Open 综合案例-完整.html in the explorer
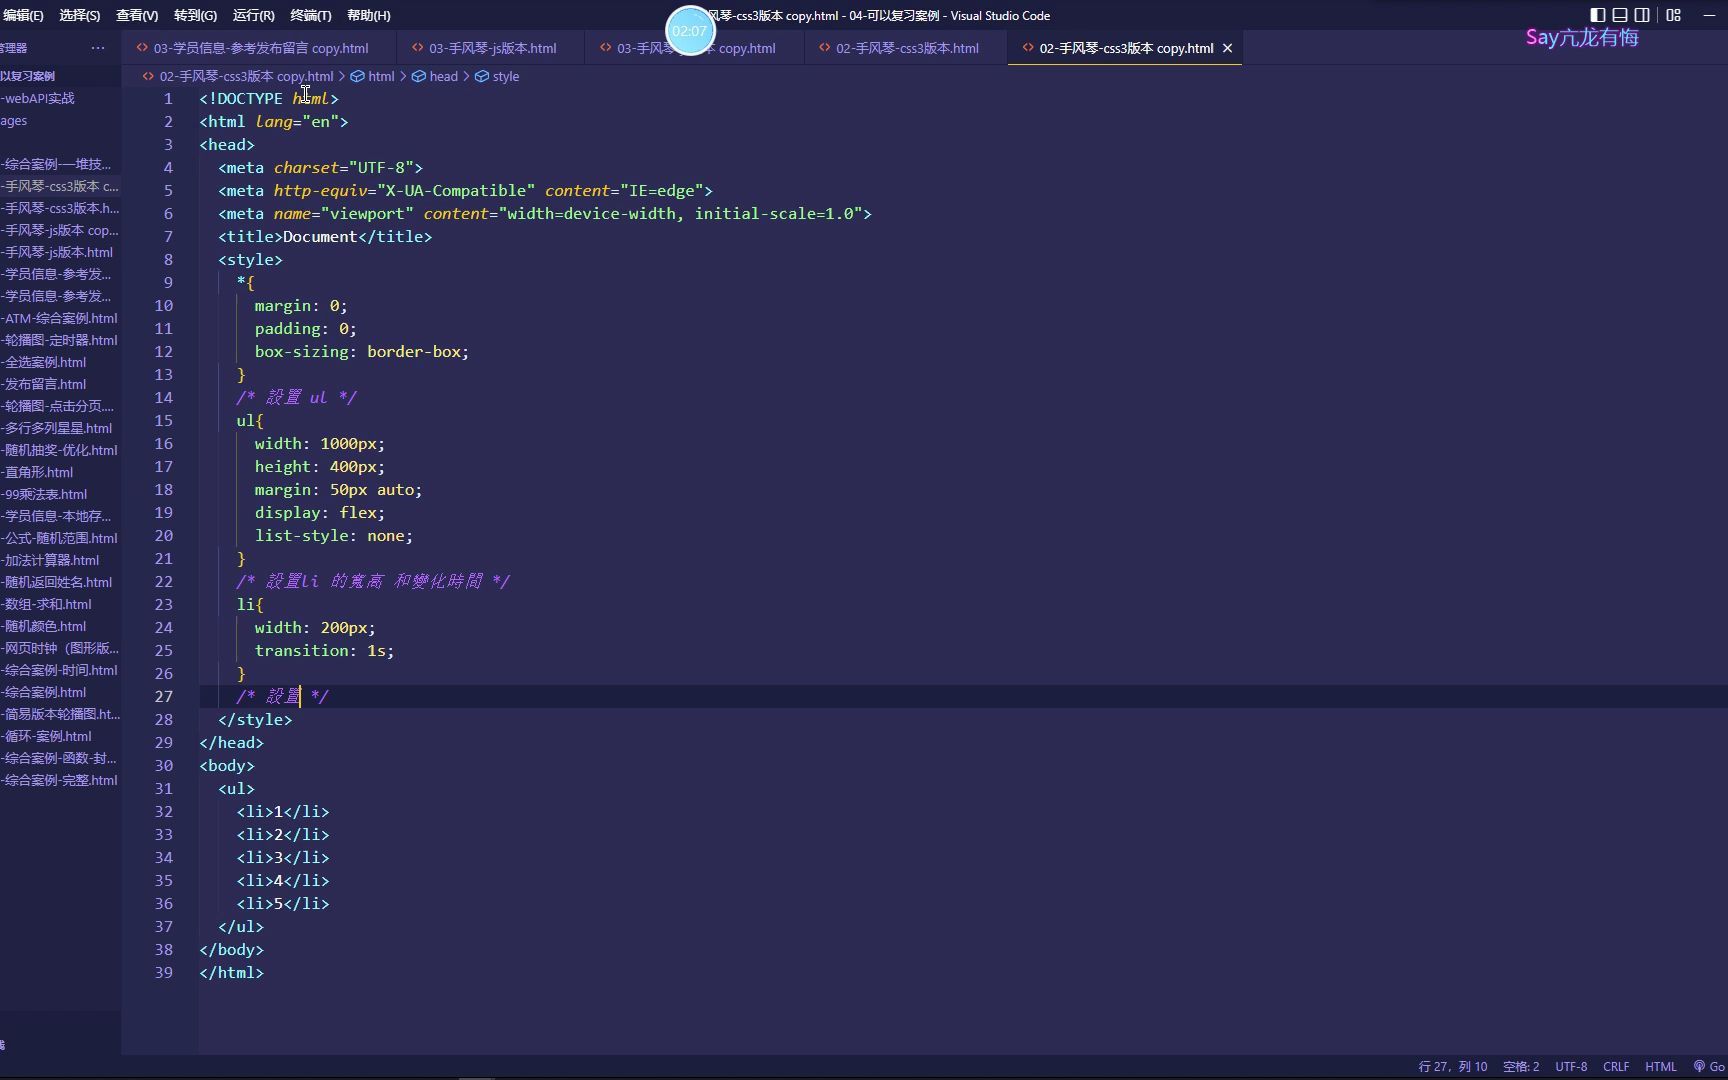This screenshot has width=1728, height=1080. click(60, 780)
